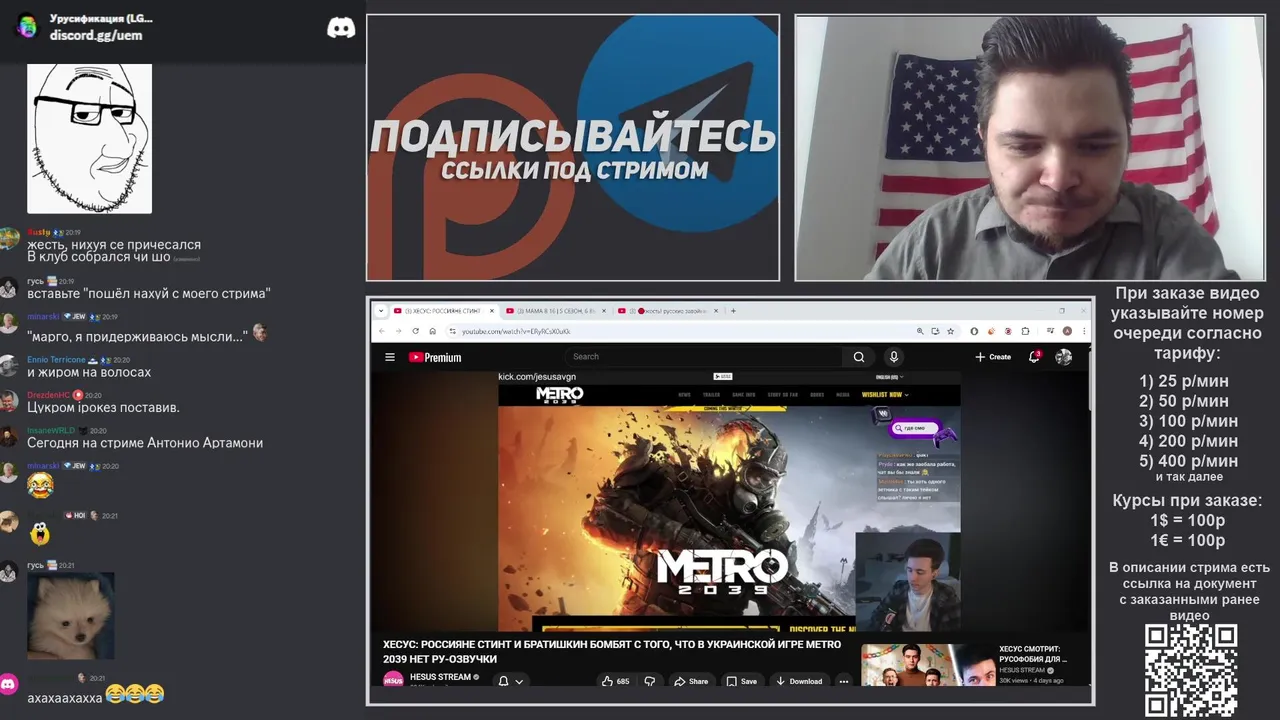Image resolution: width=1280 pixels, height=720 pixels.
Task: Expand the notification bell dropdown arrow
Action: click(518, 681)
